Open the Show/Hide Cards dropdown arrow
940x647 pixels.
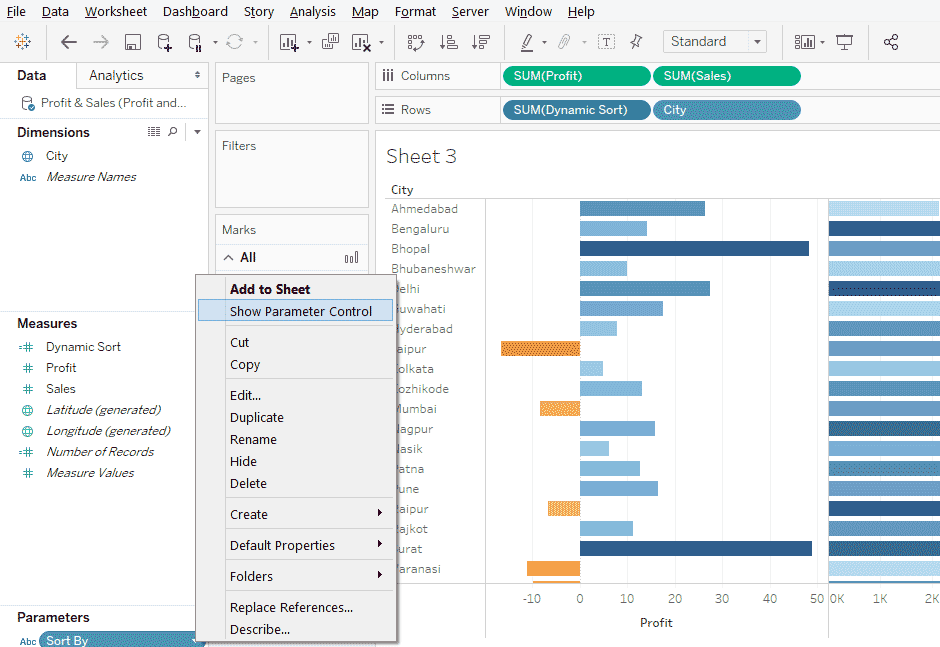[822, 43]
